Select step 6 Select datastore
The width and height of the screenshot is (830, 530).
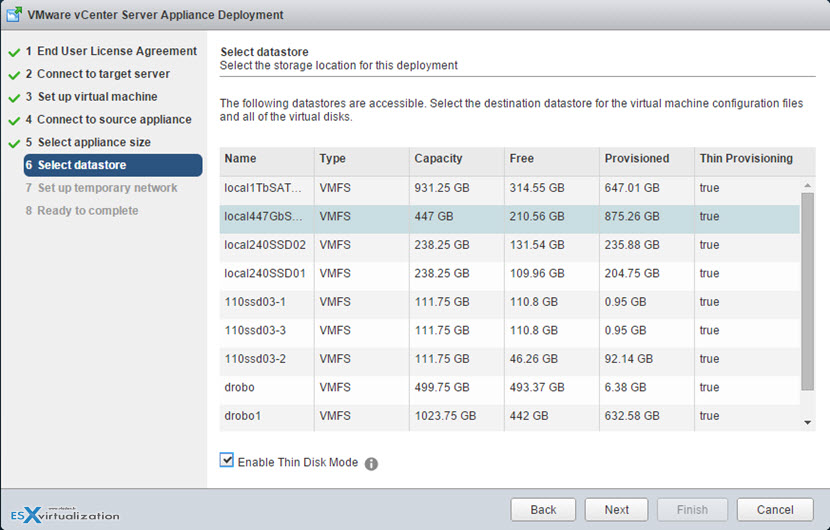[x=113, y=165]
